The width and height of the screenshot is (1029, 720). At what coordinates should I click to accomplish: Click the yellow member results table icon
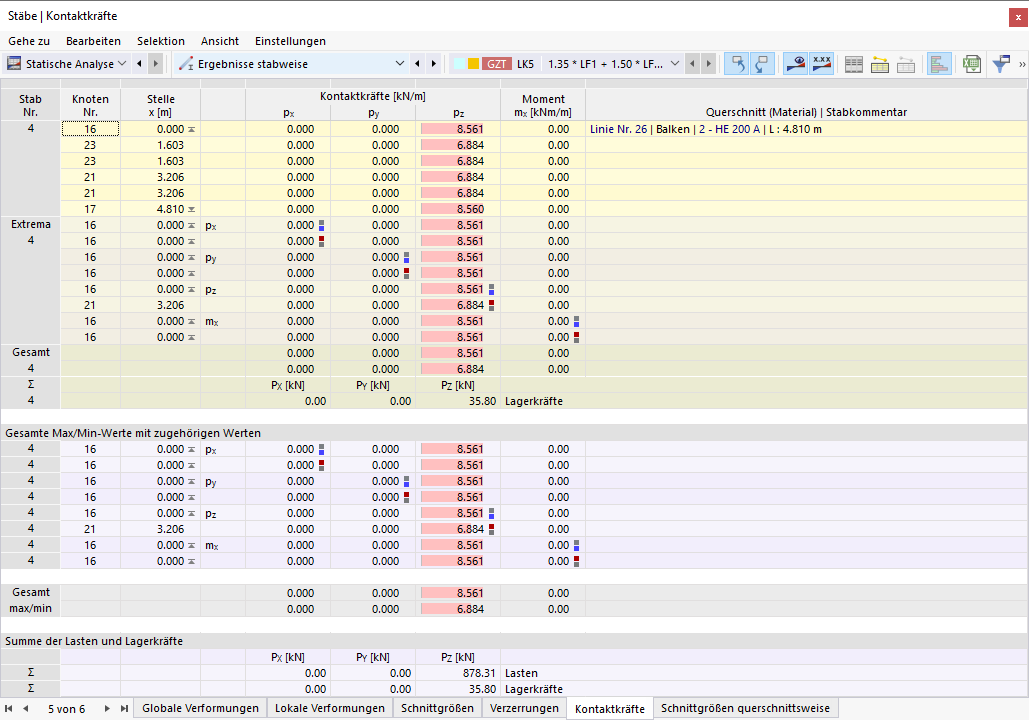click(880, 64)
